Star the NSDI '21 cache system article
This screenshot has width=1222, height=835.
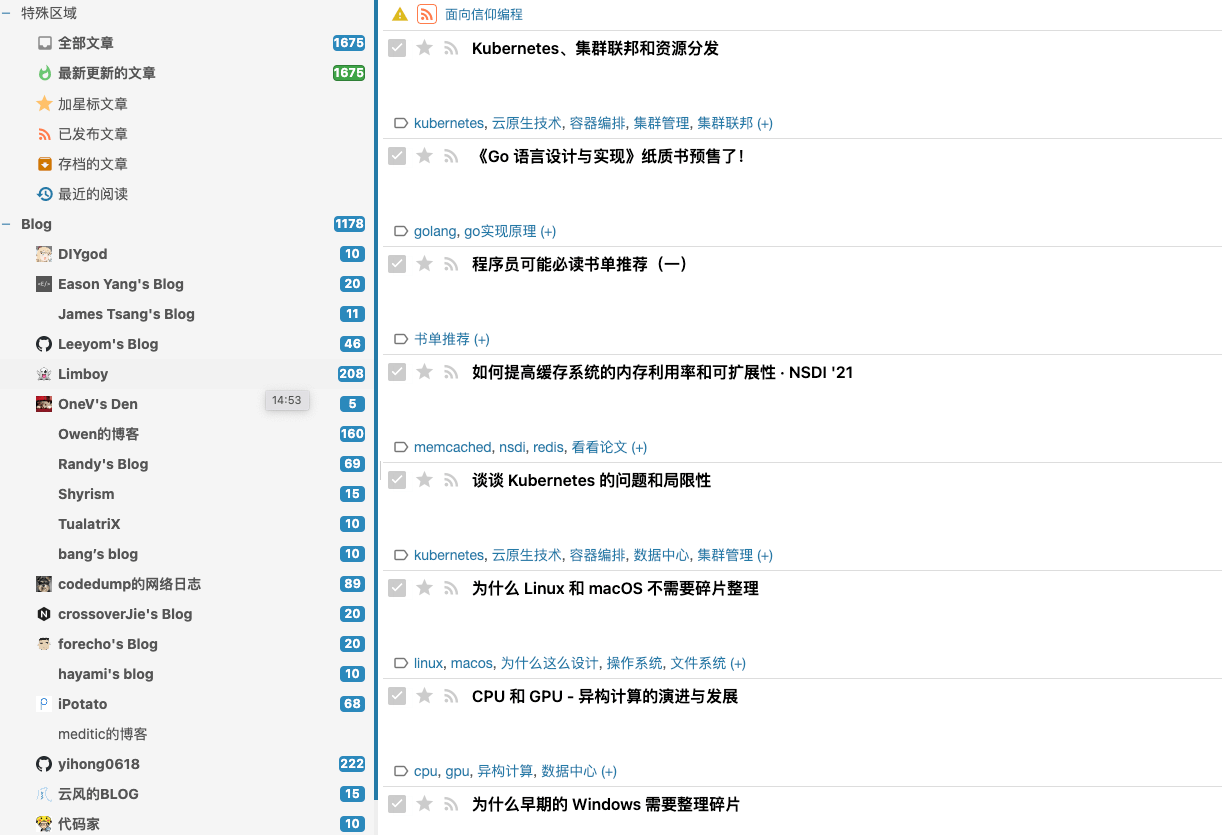[424, 372]
